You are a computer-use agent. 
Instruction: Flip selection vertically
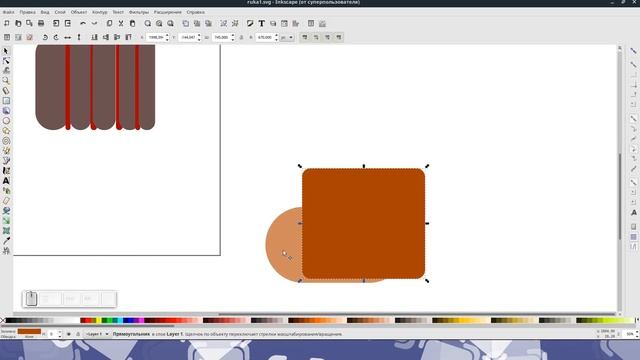tap(79, 37)
